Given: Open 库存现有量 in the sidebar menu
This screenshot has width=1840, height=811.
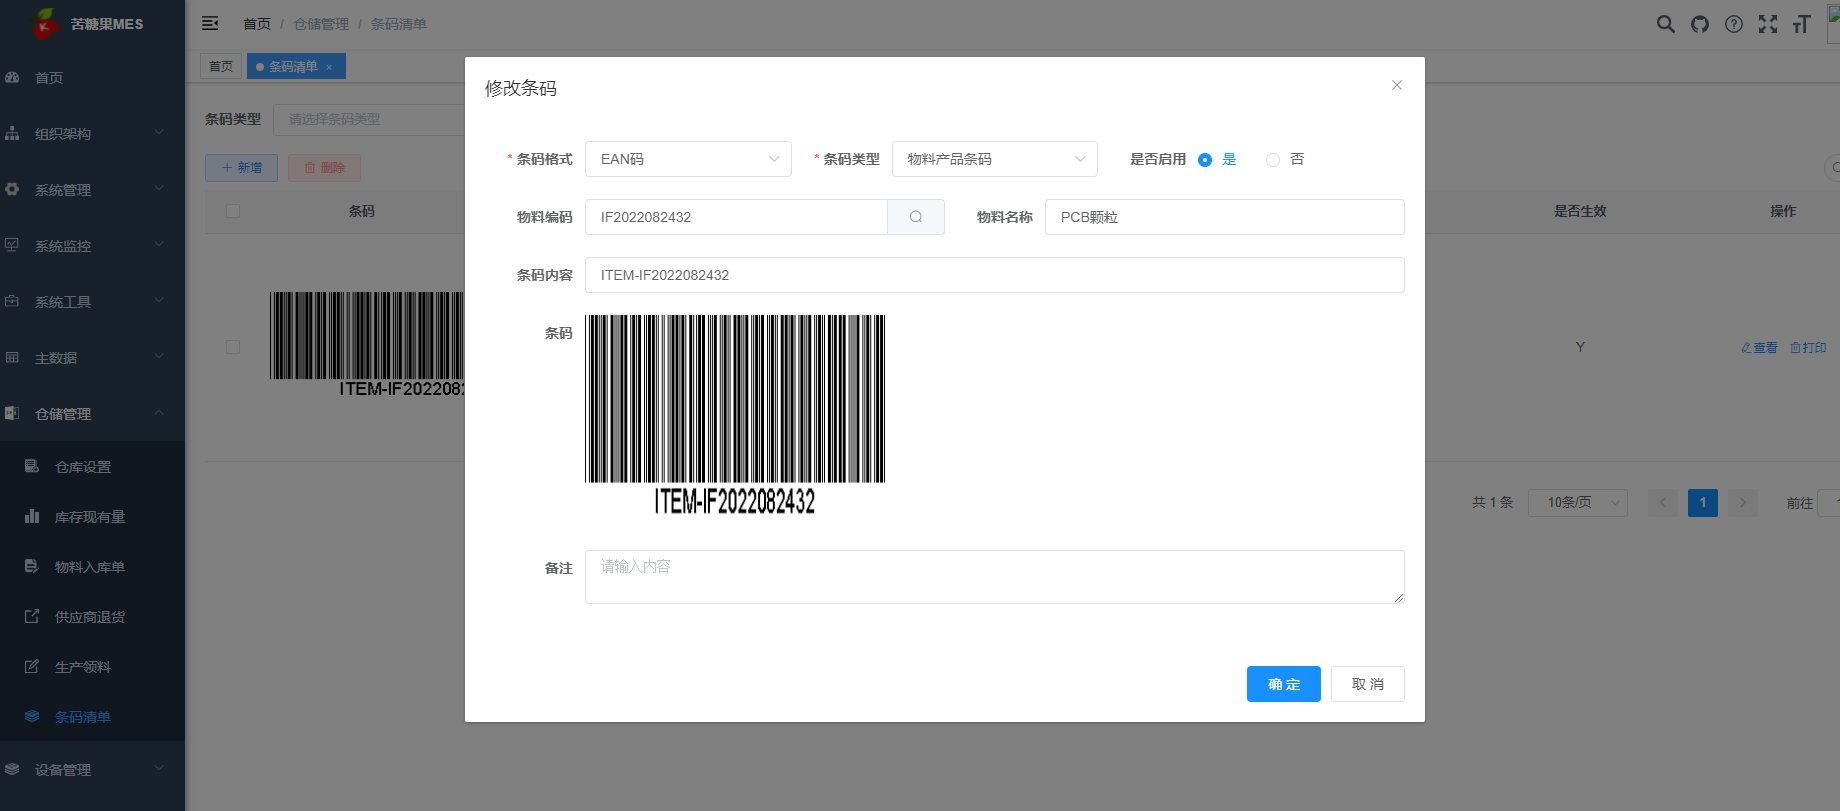Looking at the screenshot, I should tap(90, 517).
